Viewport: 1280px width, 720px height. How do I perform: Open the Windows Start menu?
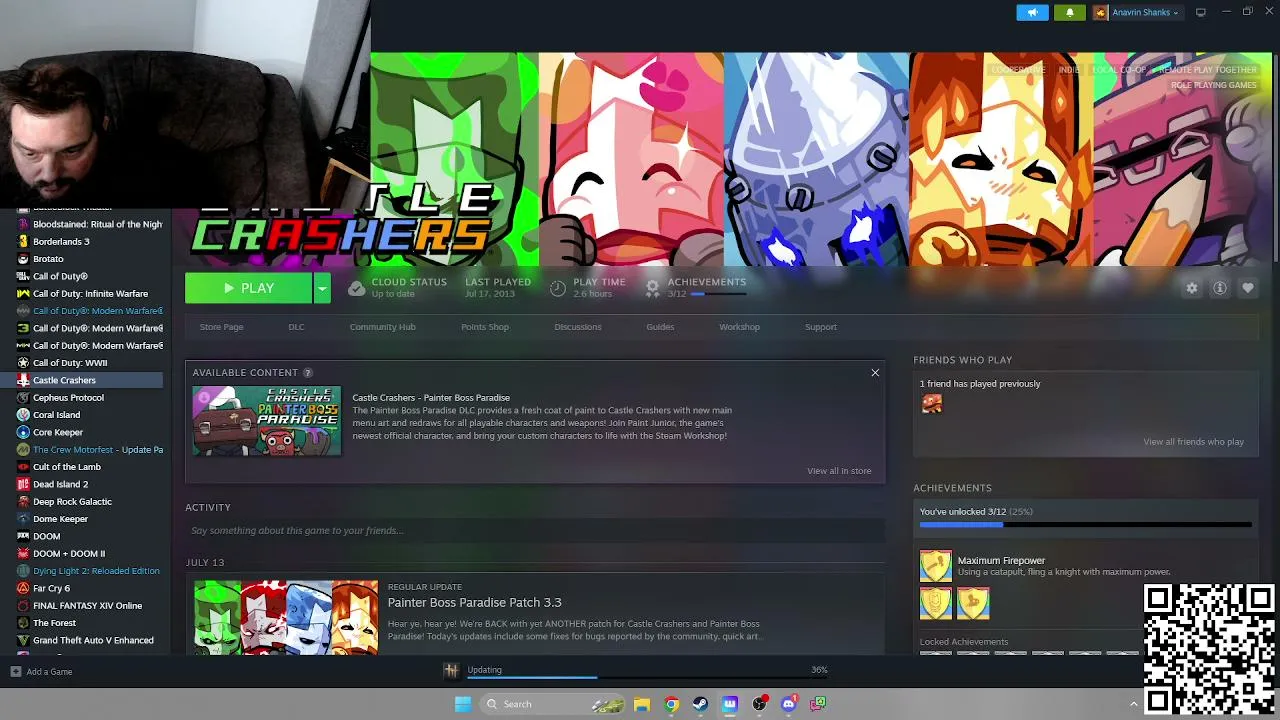pyautogui.click(x=462, y=704)
